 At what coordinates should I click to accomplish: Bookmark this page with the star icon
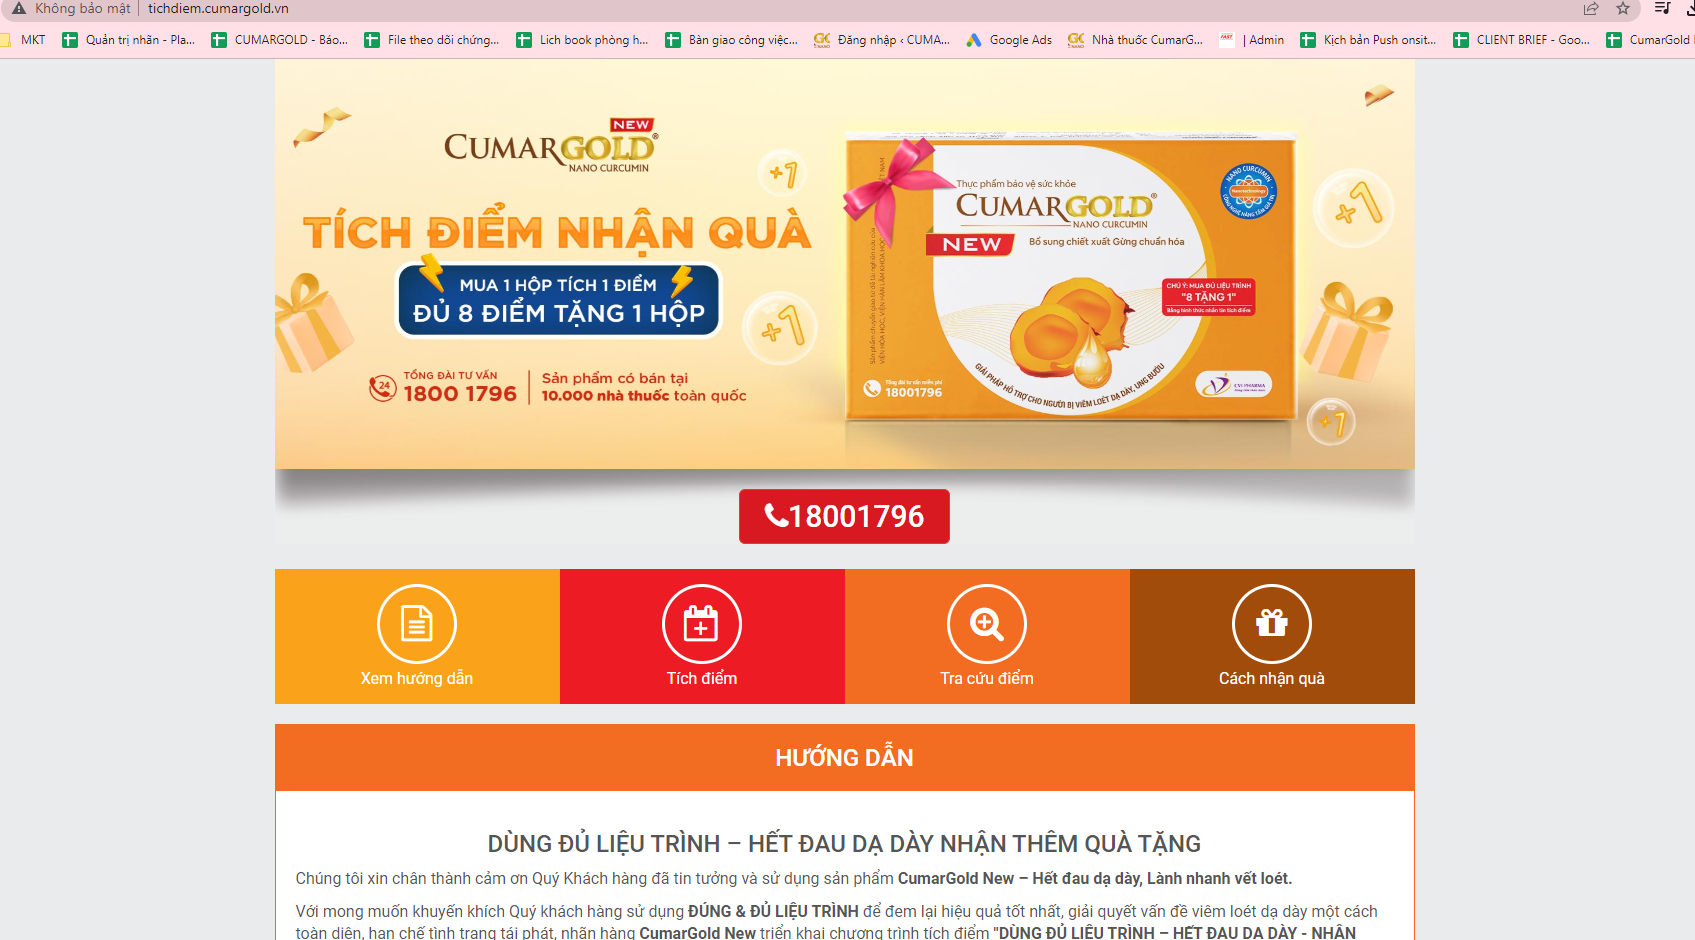[x=1623, y=9]
